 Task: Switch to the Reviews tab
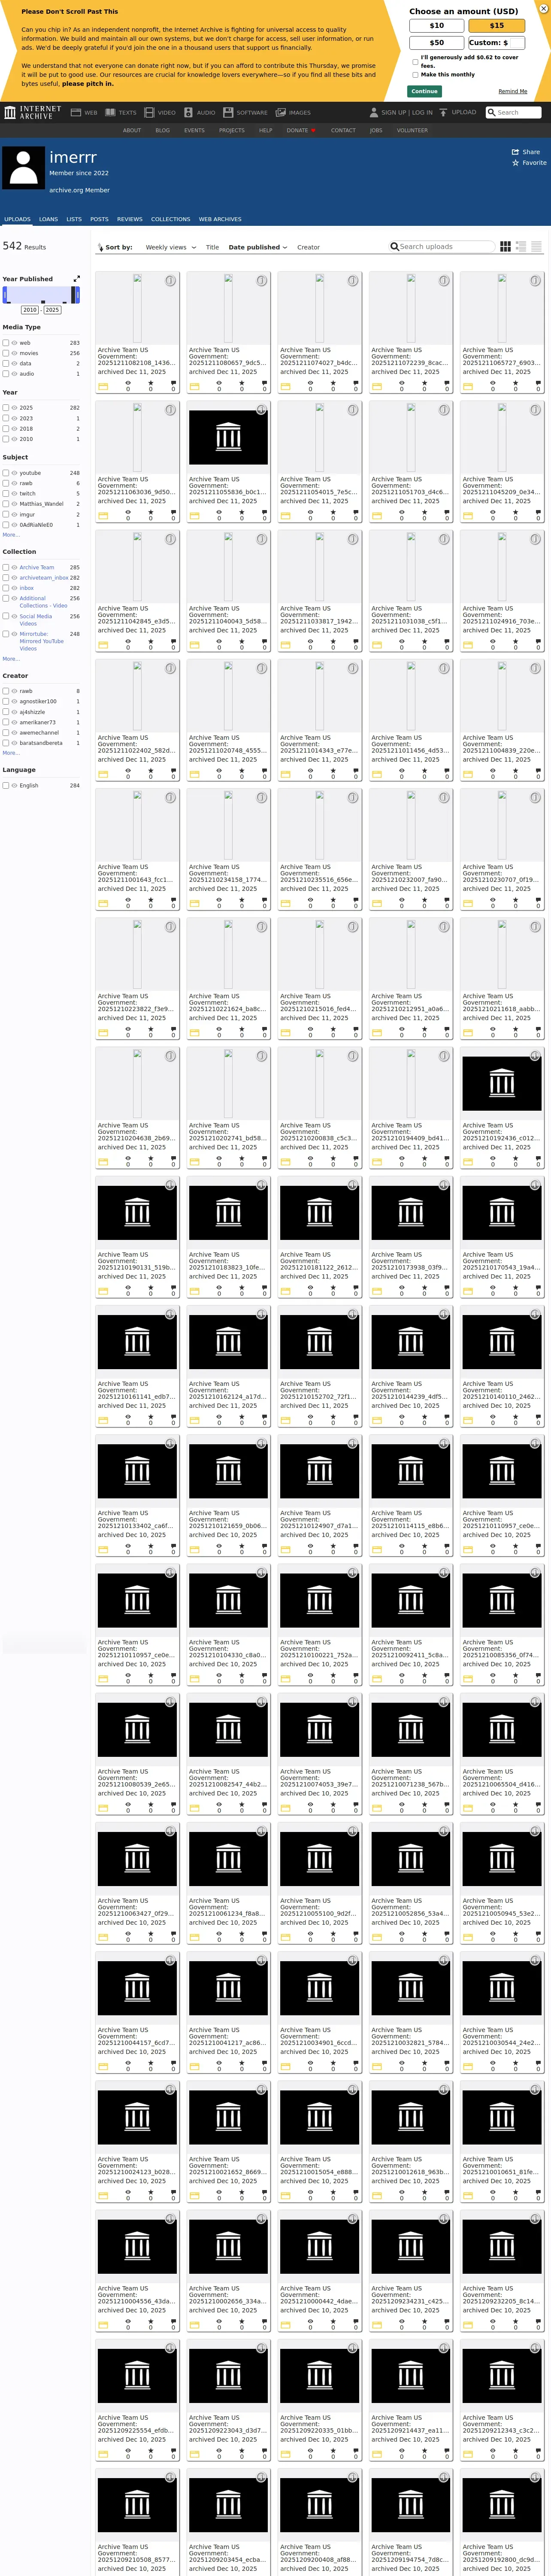tap(130, 219)
